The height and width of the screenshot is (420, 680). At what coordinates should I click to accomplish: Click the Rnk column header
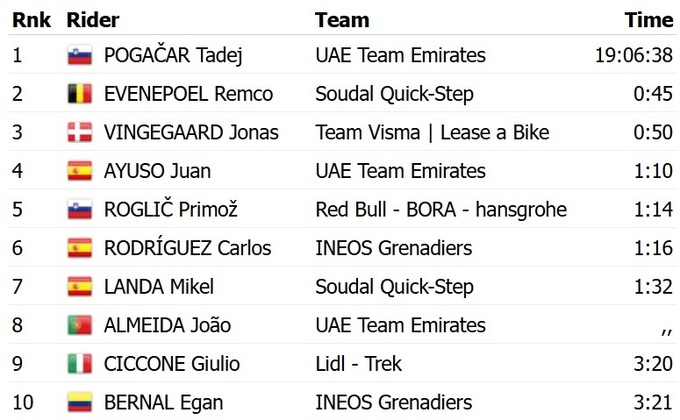[31, 20]
